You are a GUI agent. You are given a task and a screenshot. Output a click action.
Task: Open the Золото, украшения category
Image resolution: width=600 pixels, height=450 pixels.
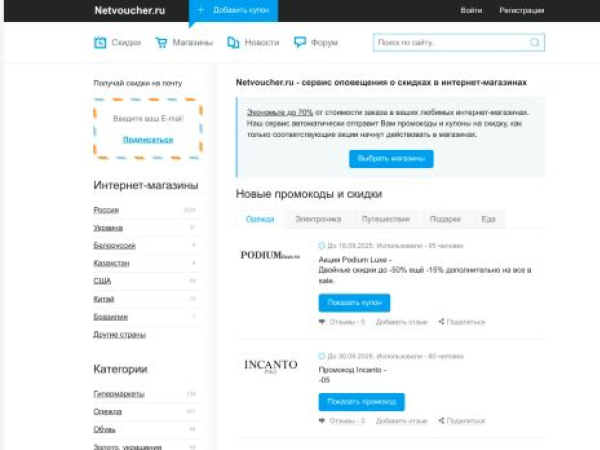[127, 447]
